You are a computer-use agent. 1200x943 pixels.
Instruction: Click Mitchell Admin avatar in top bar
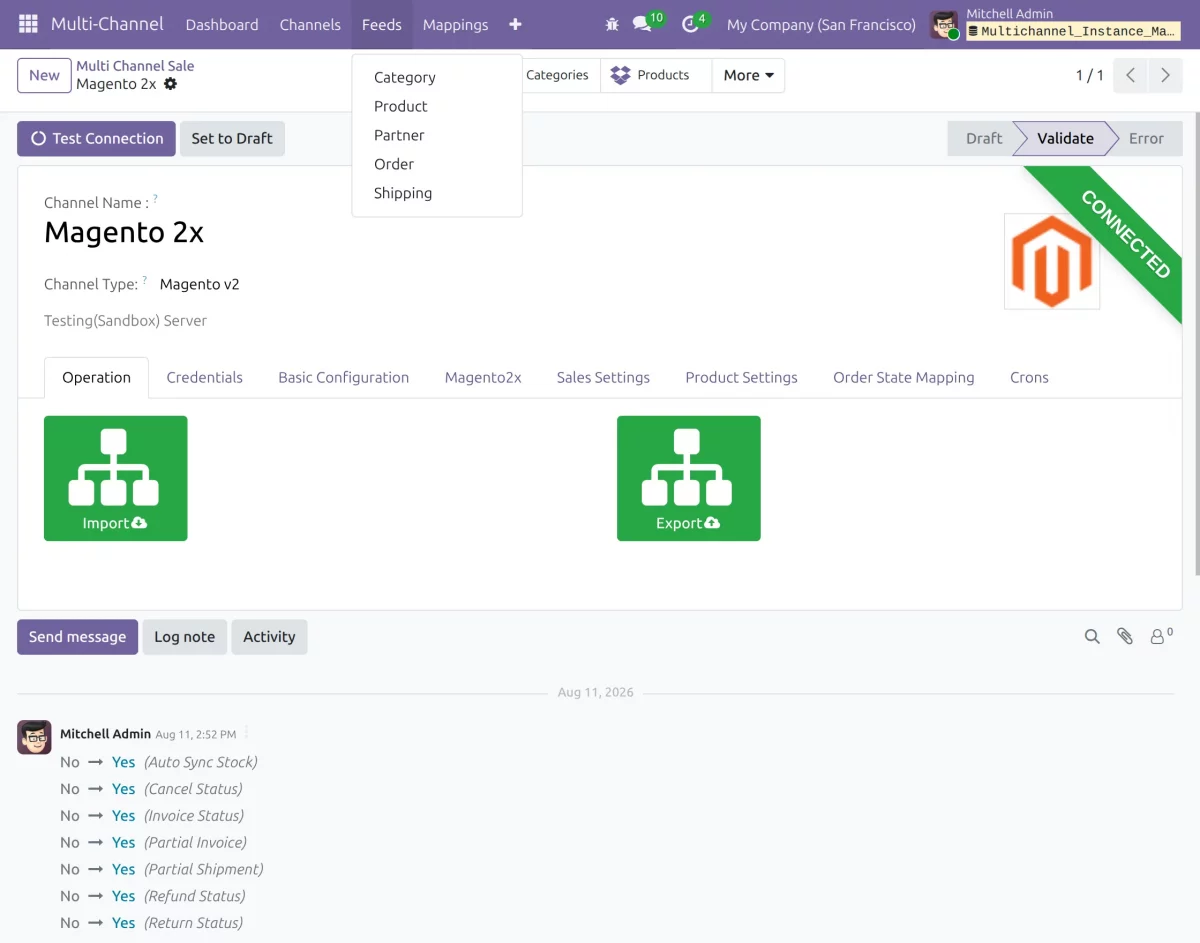pyautogui.click(x=944, y=25)
